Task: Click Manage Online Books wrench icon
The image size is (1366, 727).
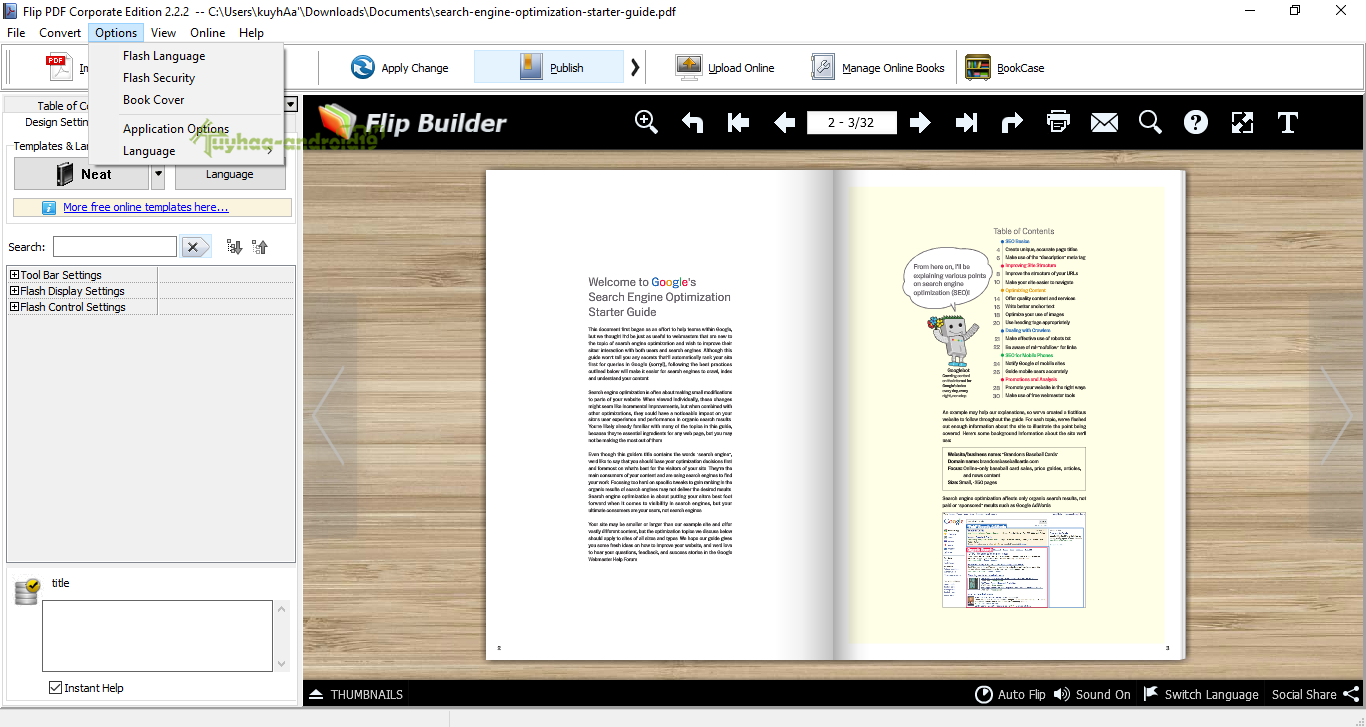Action: pyautogui.click(x=822, y=67)
